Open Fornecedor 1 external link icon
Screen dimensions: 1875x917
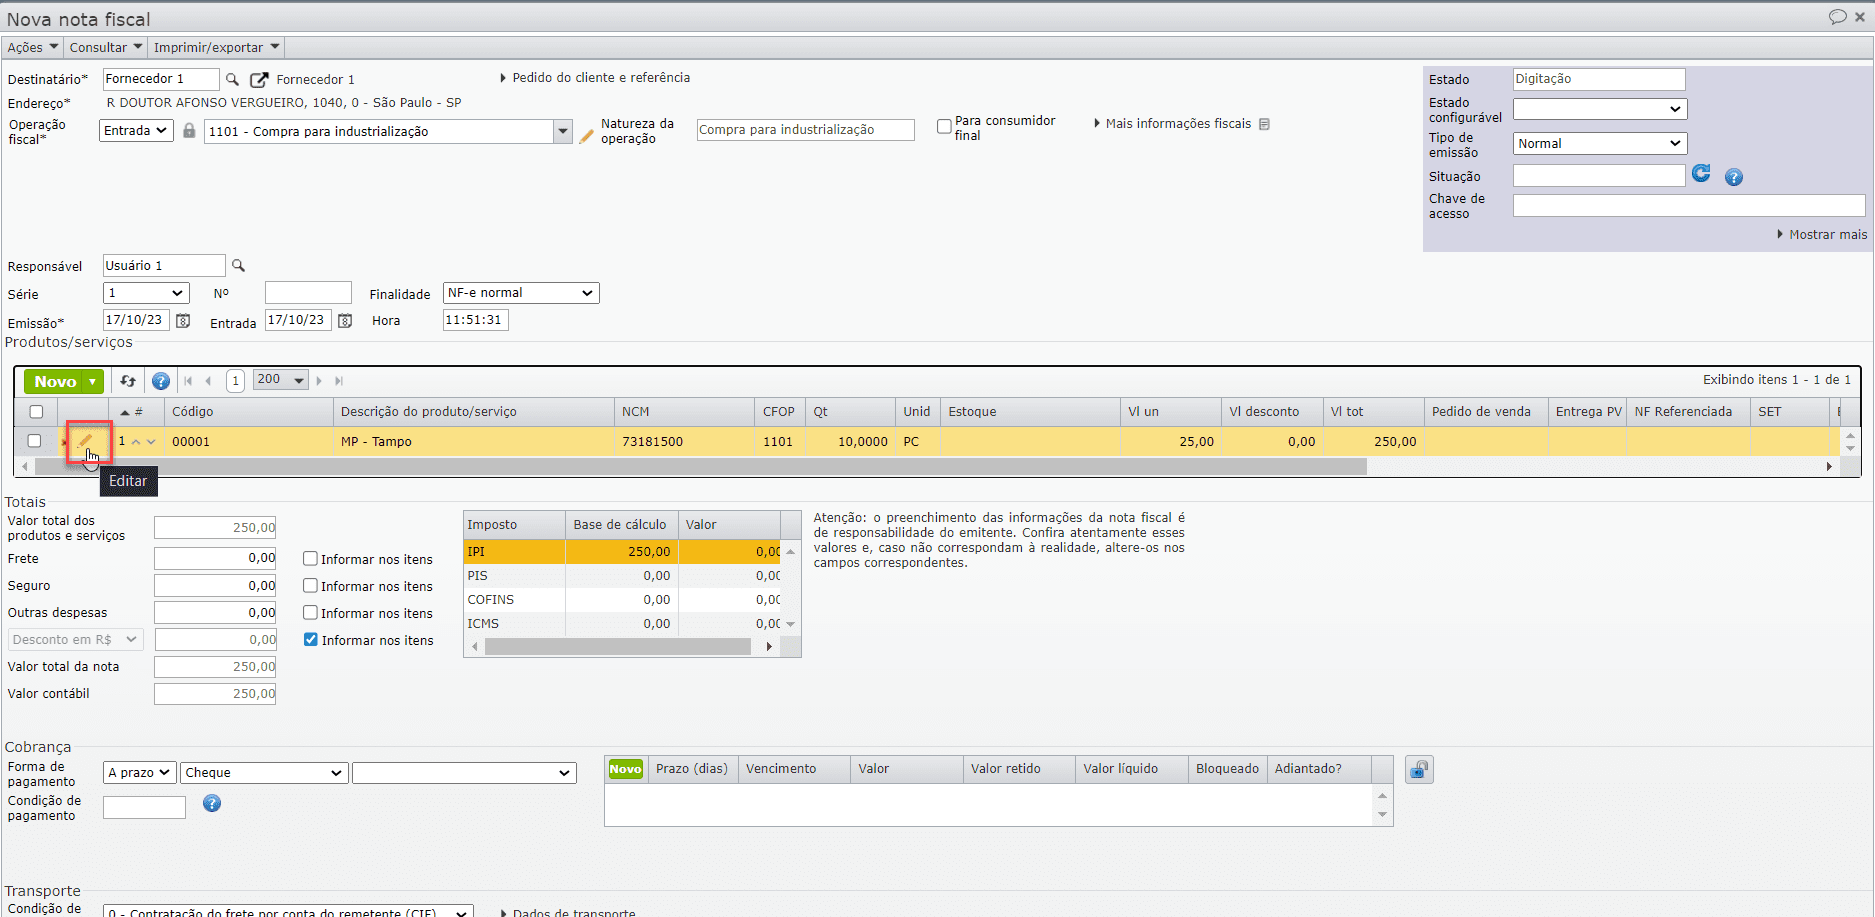pos(259,80)
